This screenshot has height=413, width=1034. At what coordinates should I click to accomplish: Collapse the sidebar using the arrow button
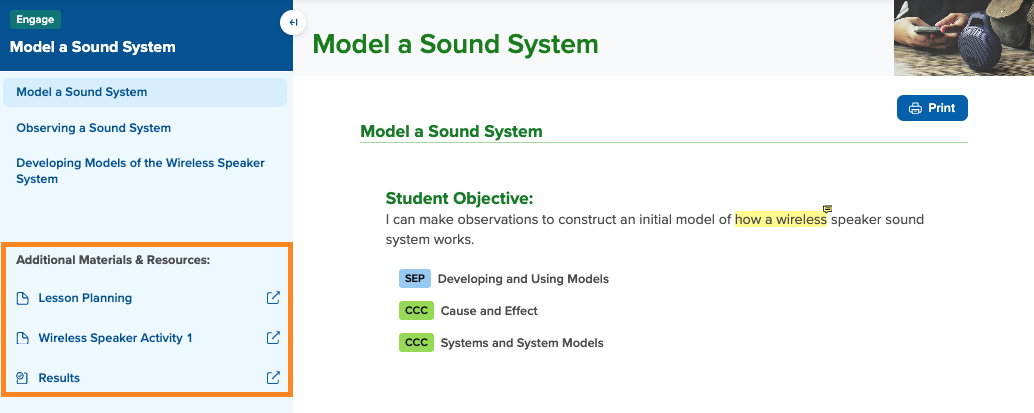click(x=293, y=22)
